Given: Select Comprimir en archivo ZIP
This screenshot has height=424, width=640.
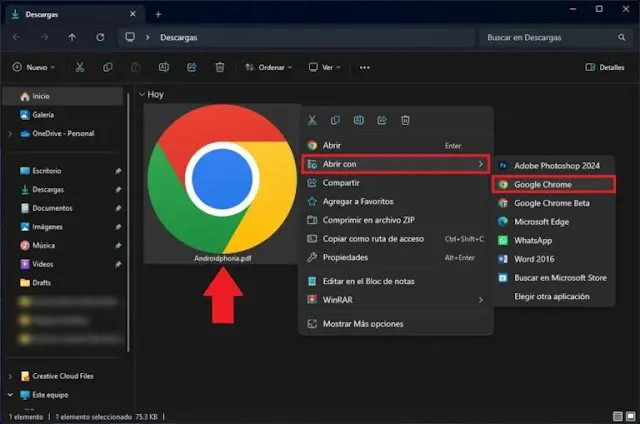Looking at the screenshot, I should click(x=395, y=220).
